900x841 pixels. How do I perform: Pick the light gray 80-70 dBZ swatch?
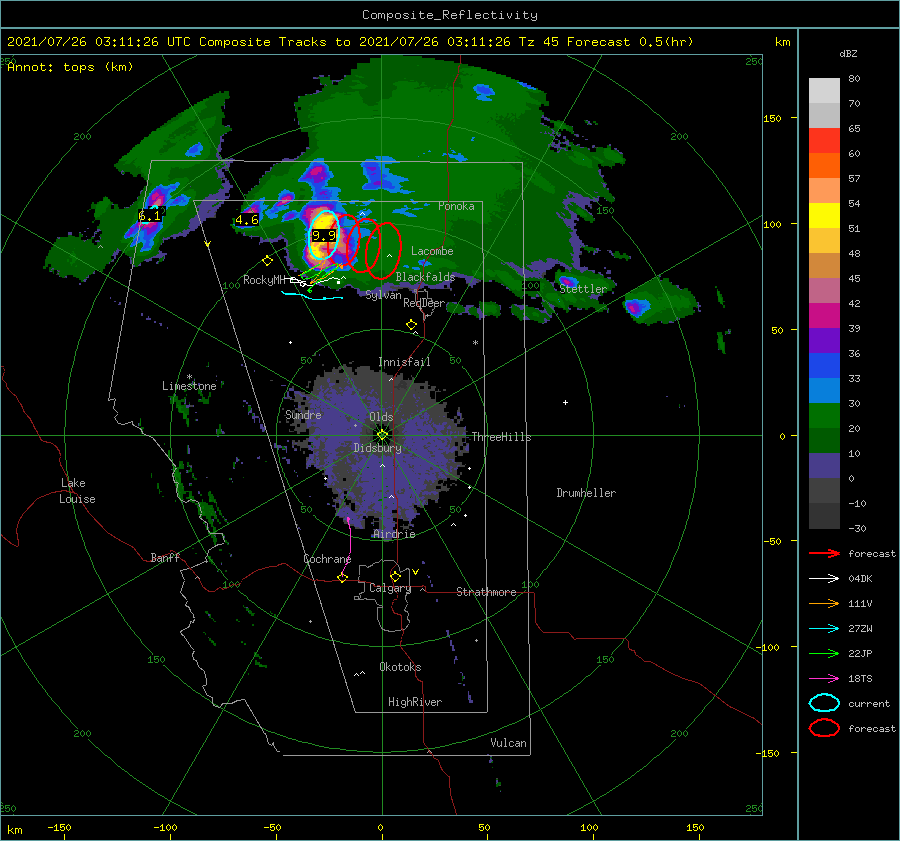[x=824, y=91]
